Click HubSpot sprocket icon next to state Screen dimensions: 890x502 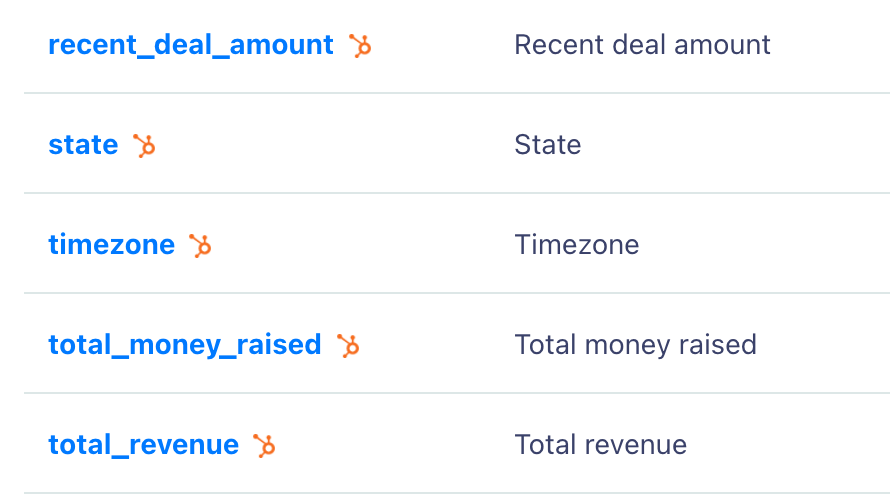click(144, 146)
